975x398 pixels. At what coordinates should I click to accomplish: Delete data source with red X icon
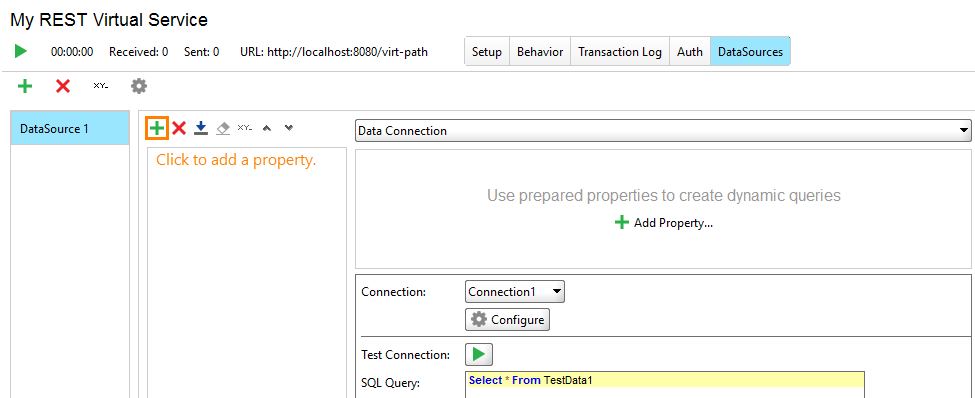[63, 86]
